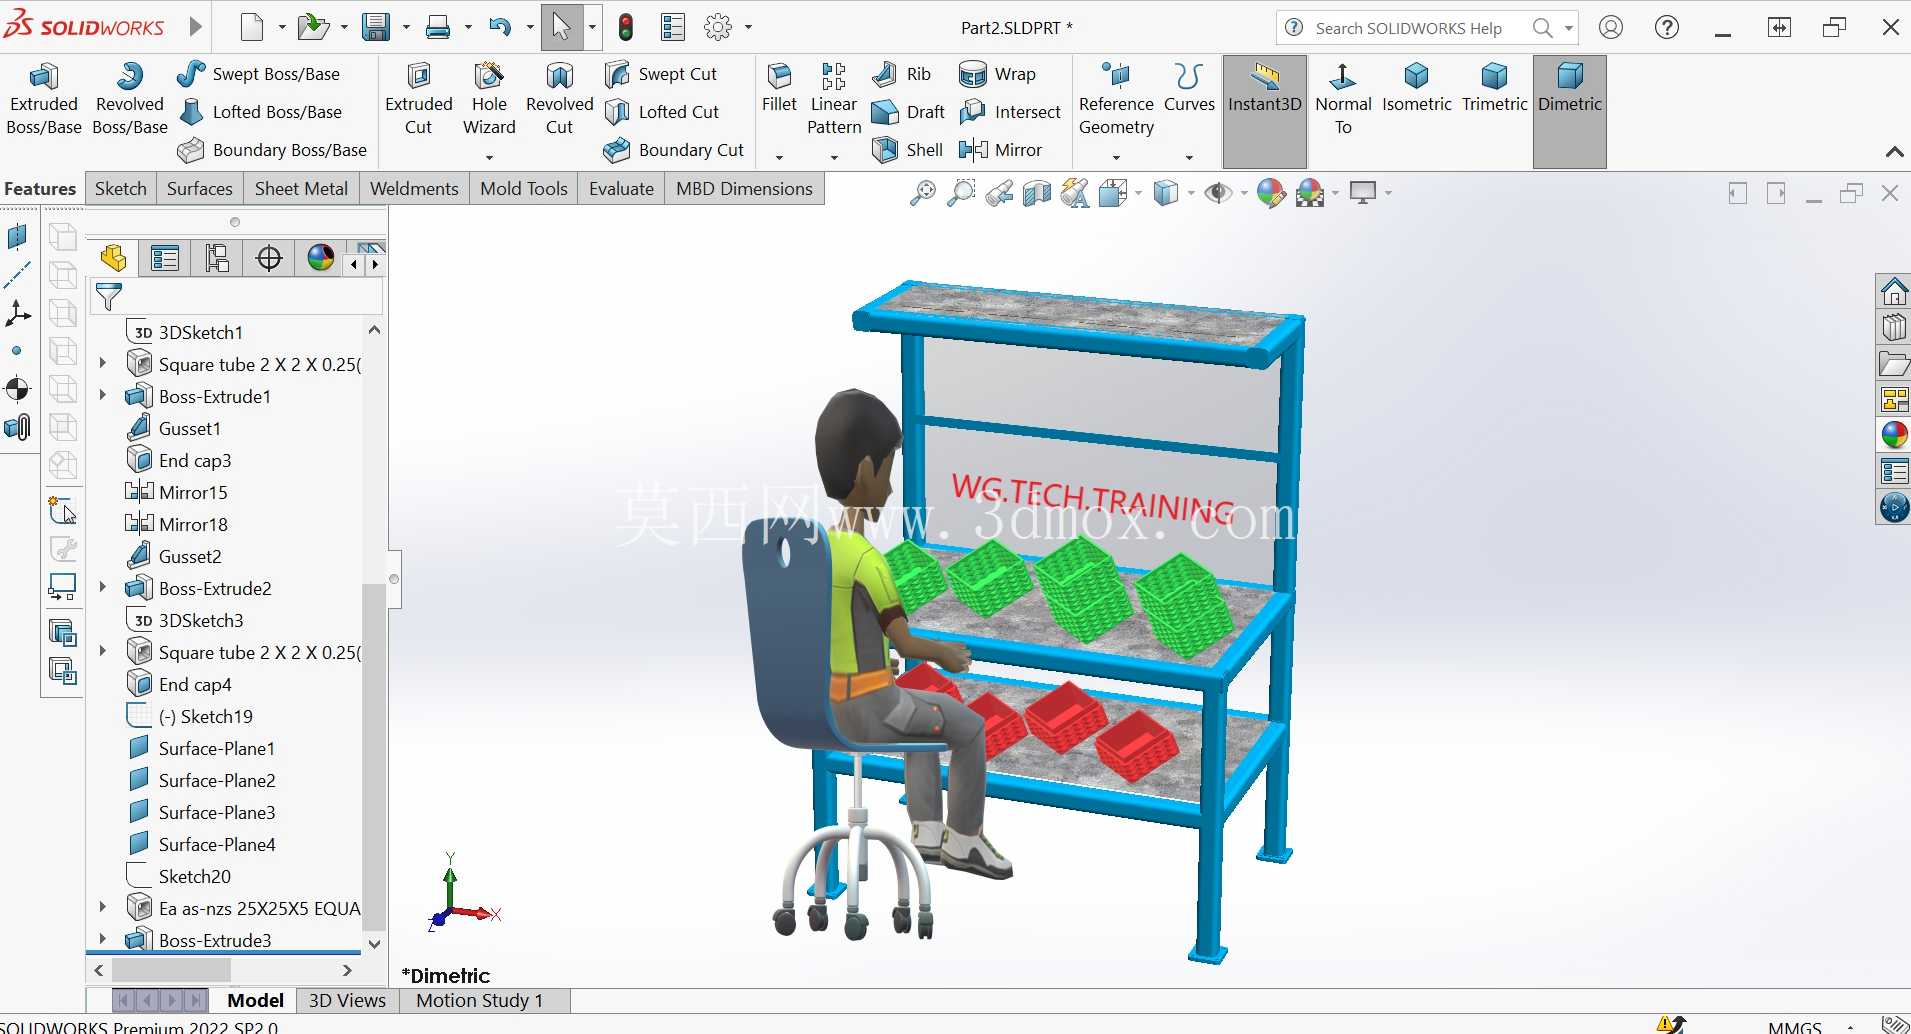
Task: Set the view to Trimetric
Action: pyautogui.click(x=1495, y=88)
